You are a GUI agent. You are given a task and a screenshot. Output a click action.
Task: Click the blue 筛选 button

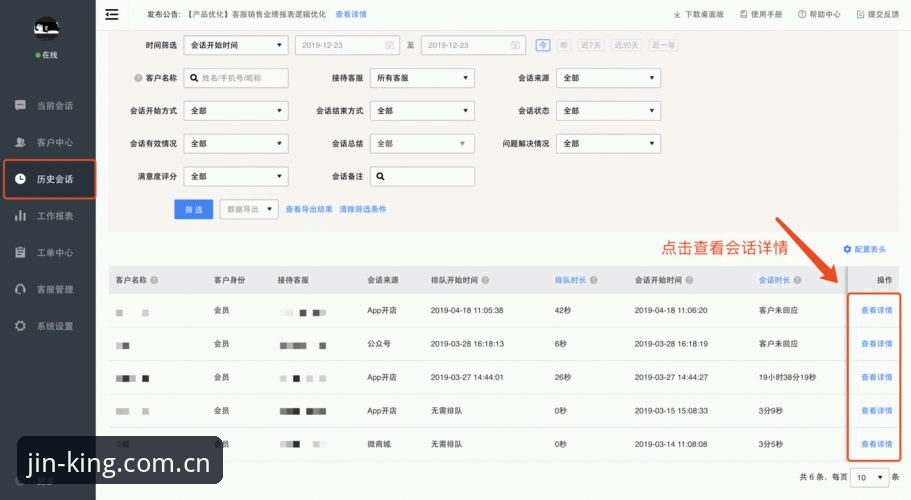pos(193,209)
